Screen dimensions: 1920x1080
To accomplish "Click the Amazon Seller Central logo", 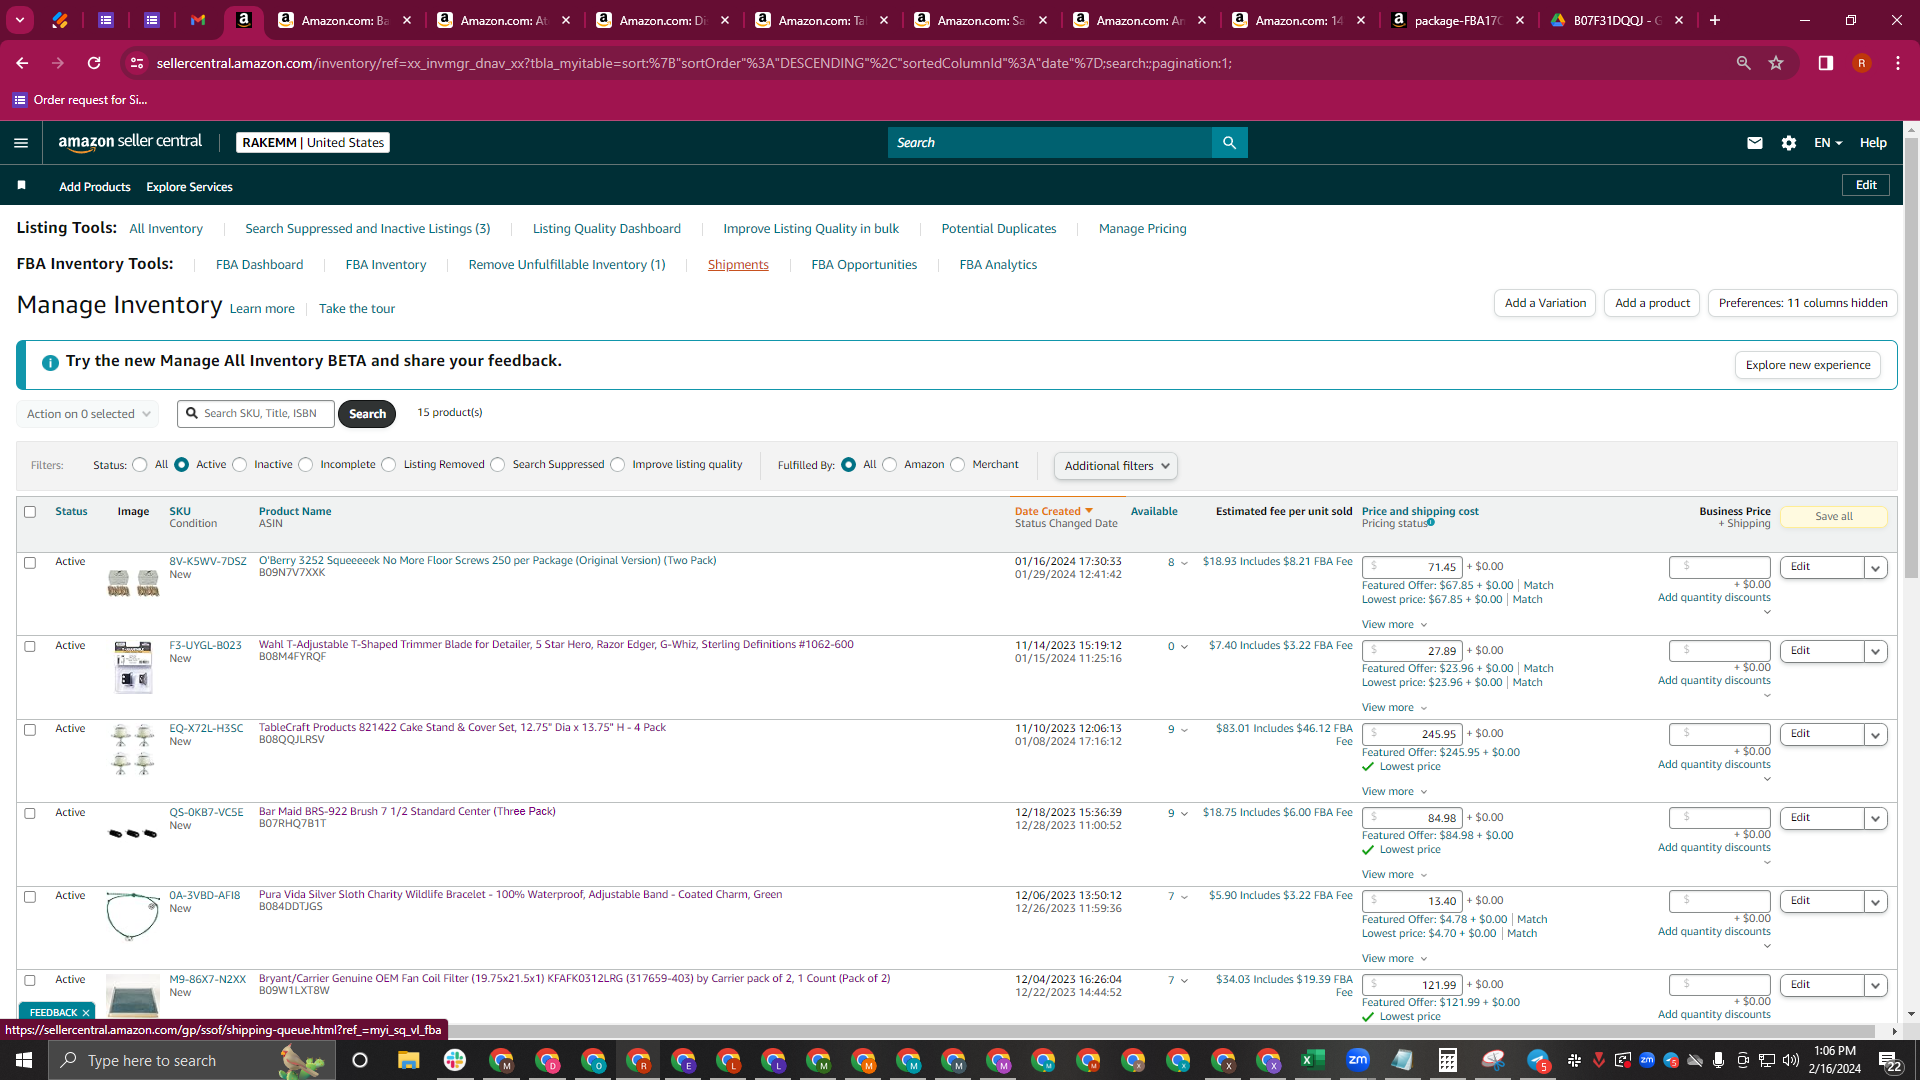I will [x=130, y=142].
